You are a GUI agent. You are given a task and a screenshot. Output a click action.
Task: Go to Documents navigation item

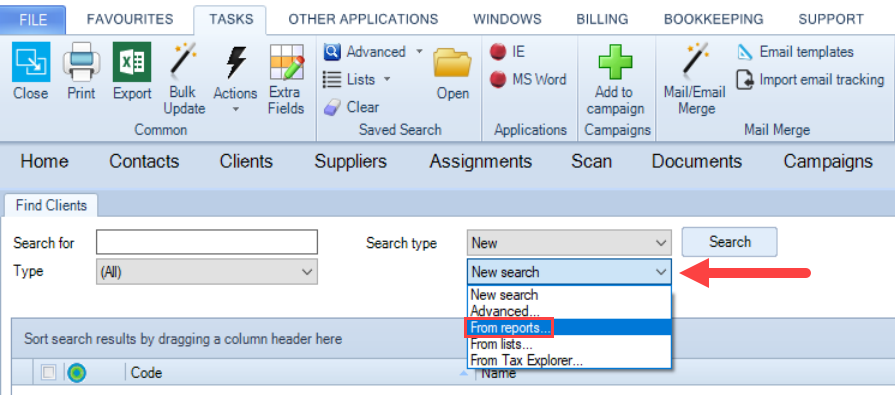(697, 162)
